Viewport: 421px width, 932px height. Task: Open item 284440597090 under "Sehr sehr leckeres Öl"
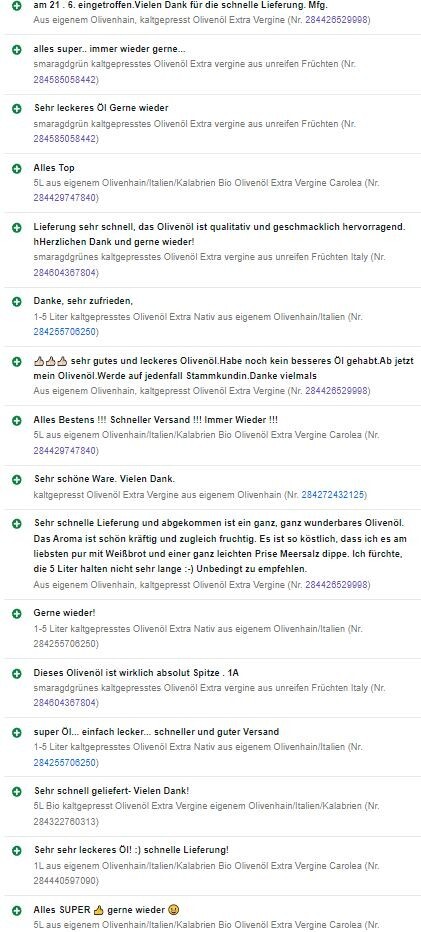tap(65, 880)
